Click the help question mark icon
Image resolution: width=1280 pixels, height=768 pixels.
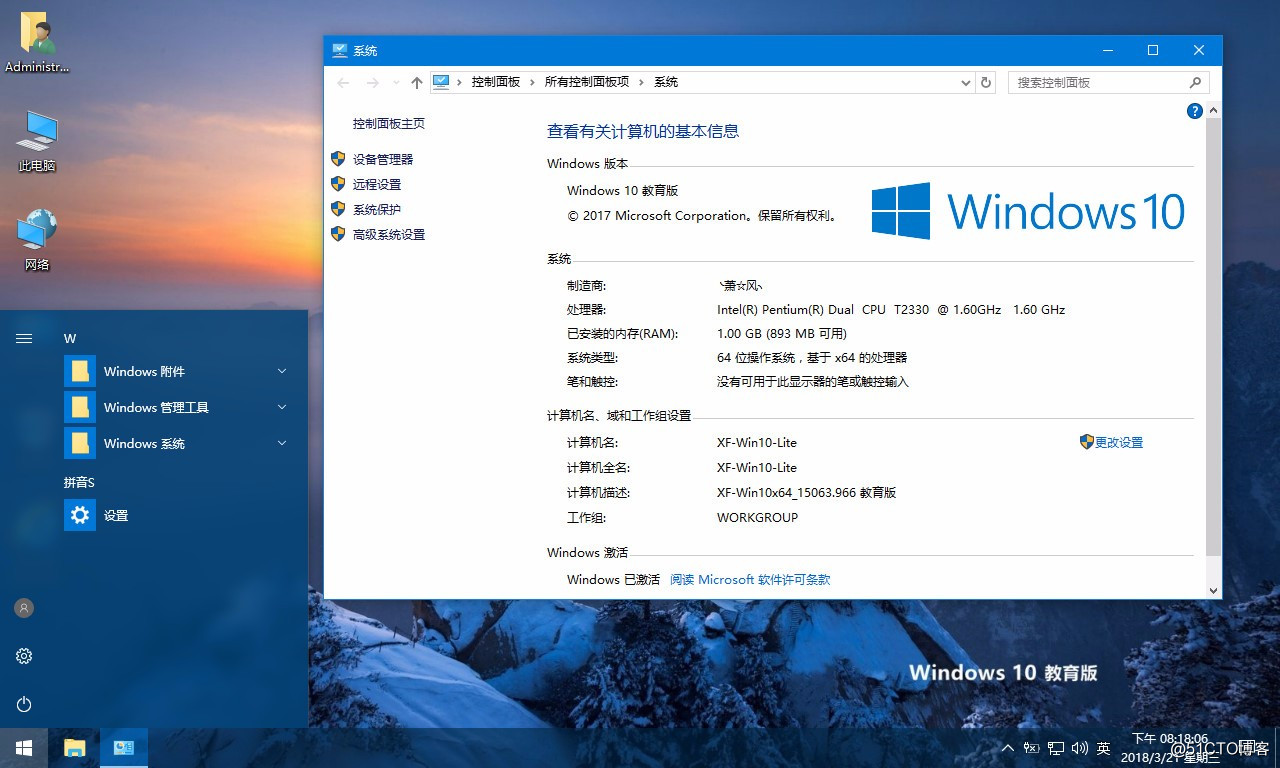click(1194, 111)
